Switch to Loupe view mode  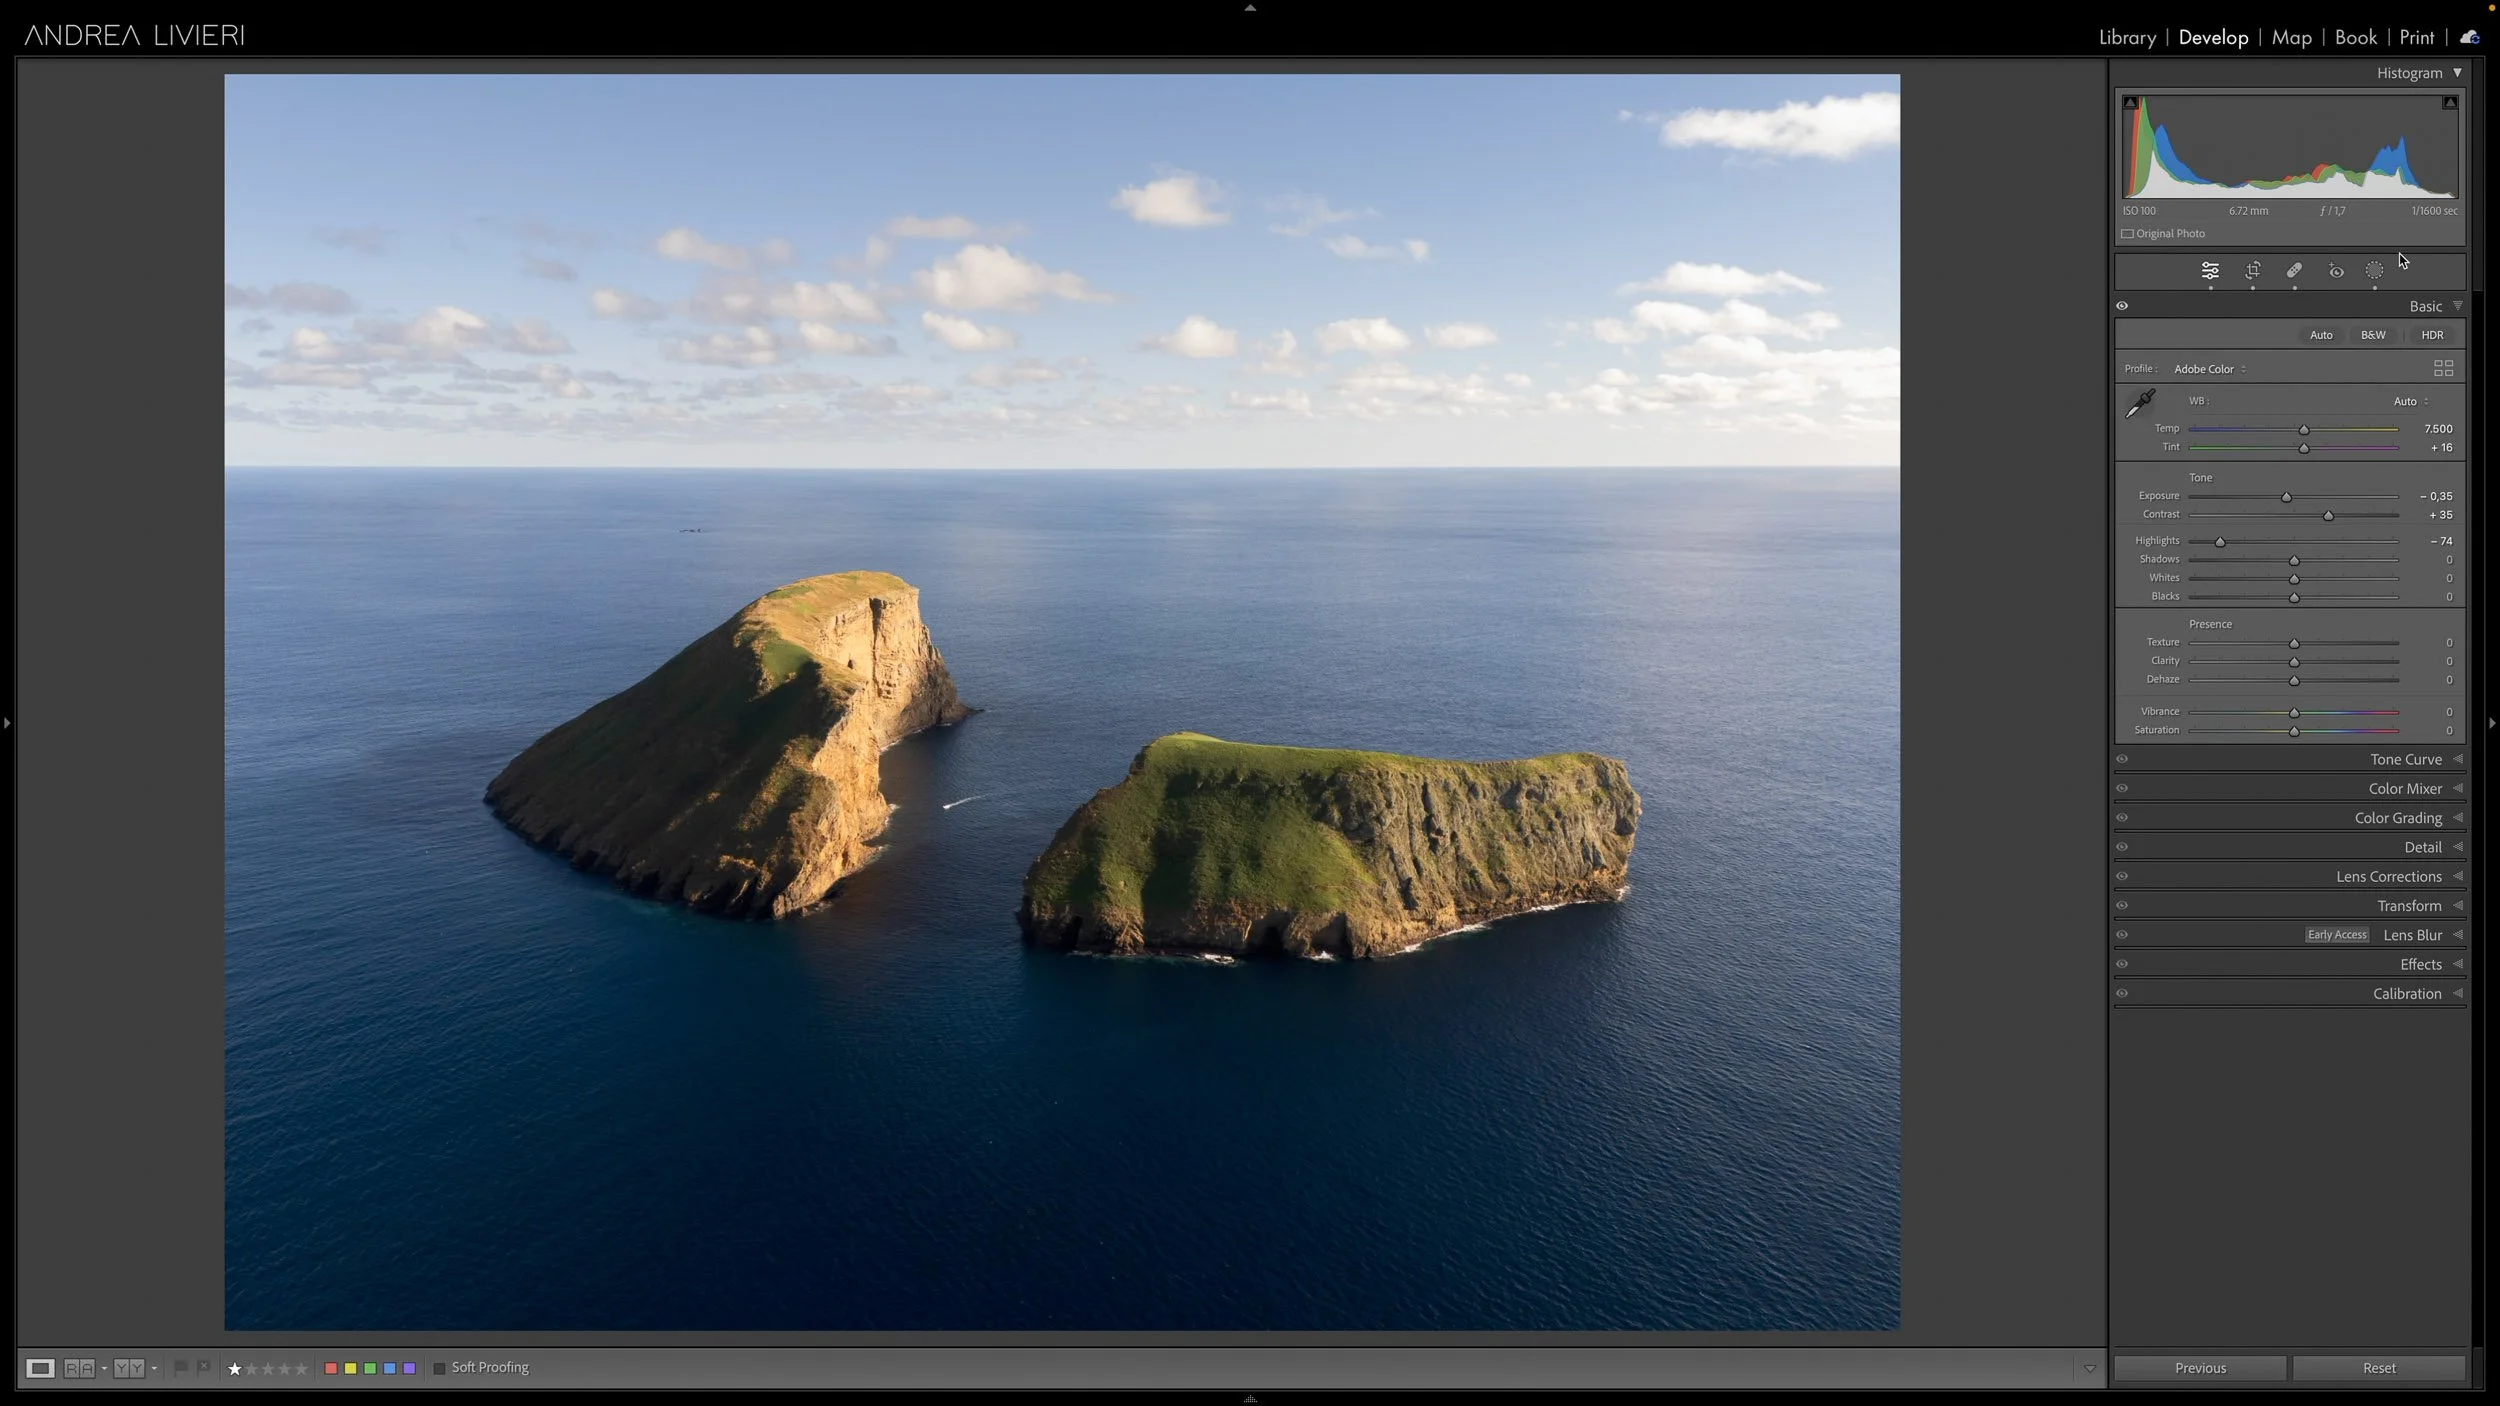point(40,1368)
